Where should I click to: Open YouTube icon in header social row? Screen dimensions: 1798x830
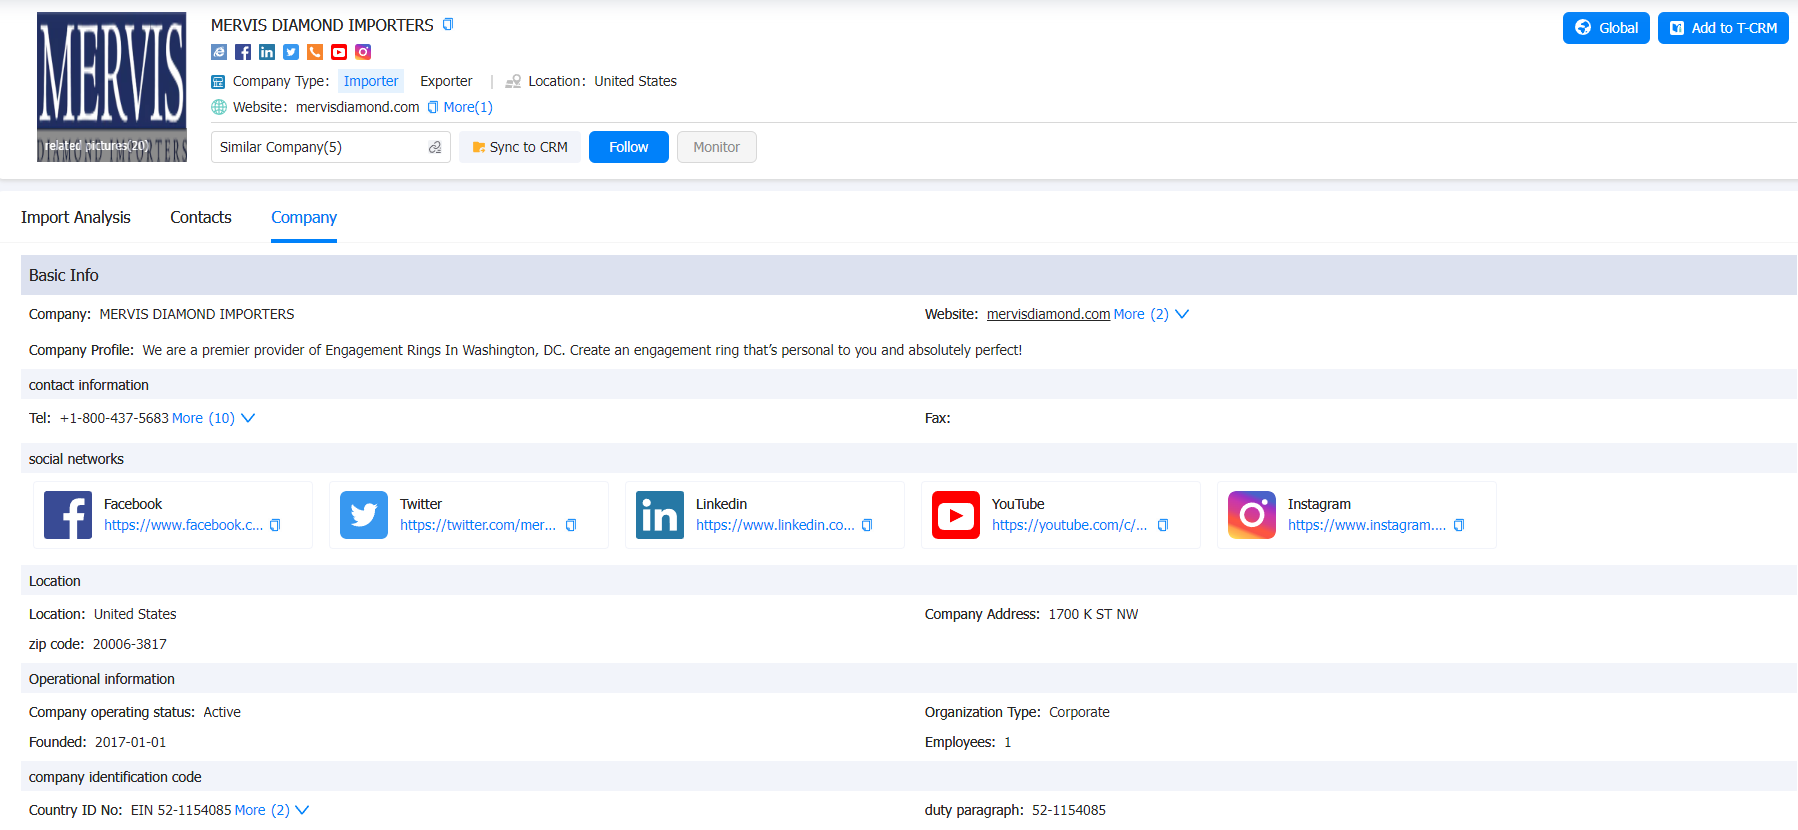tap(339, 52)
